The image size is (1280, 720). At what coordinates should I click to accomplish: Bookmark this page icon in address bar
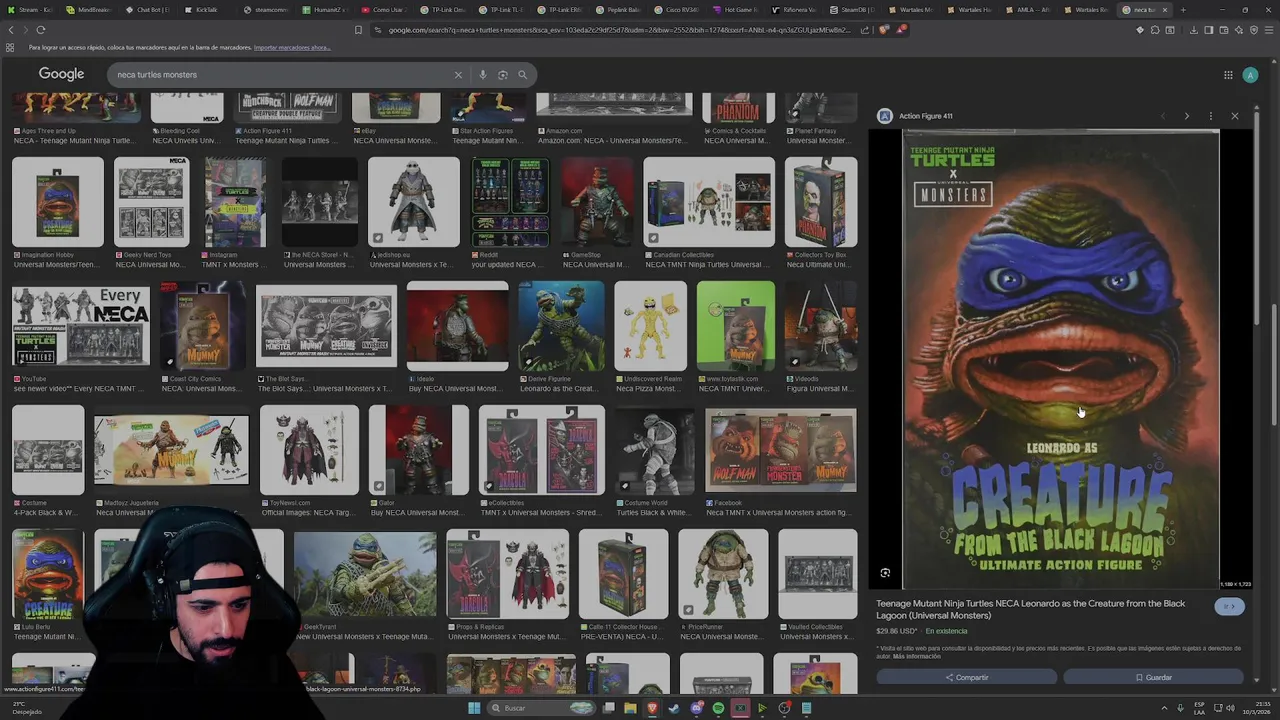click(359, 30)
